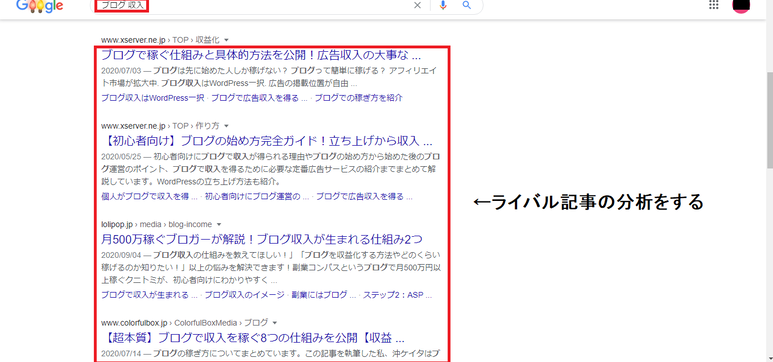The width and height of the screenshot is (773, 362).
Task: Start voice search with microphone icon
Action: click(x=443, y=5)
